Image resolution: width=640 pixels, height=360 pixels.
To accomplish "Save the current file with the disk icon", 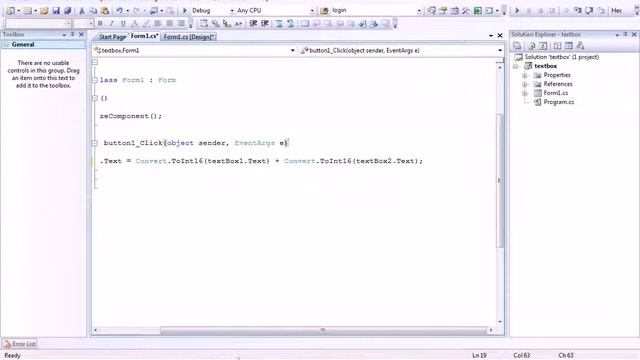I will click(x=56, y=11).
